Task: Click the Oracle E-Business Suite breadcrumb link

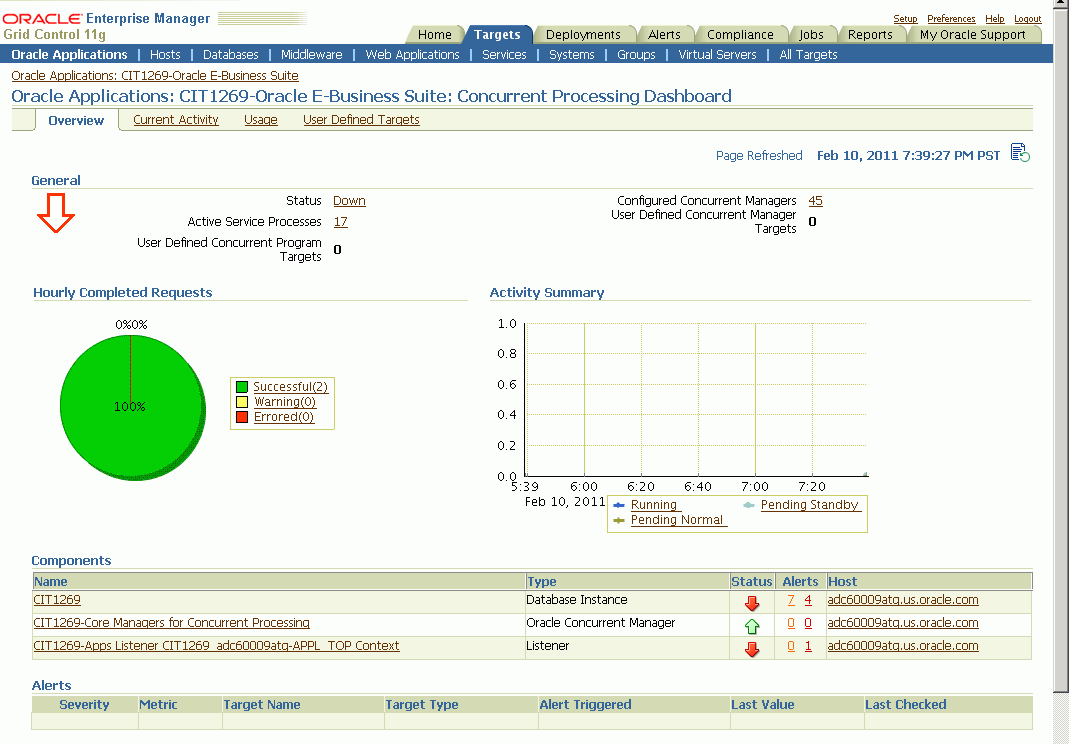Action: 155,76
